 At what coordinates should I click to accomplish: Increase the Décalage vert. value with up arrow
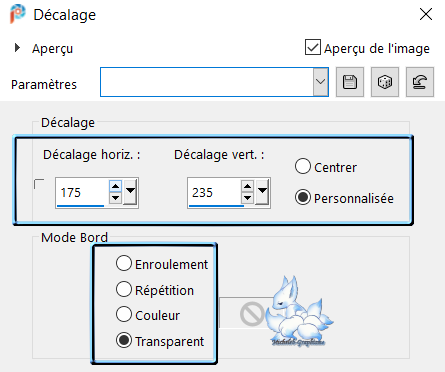[x=247, y=186]
